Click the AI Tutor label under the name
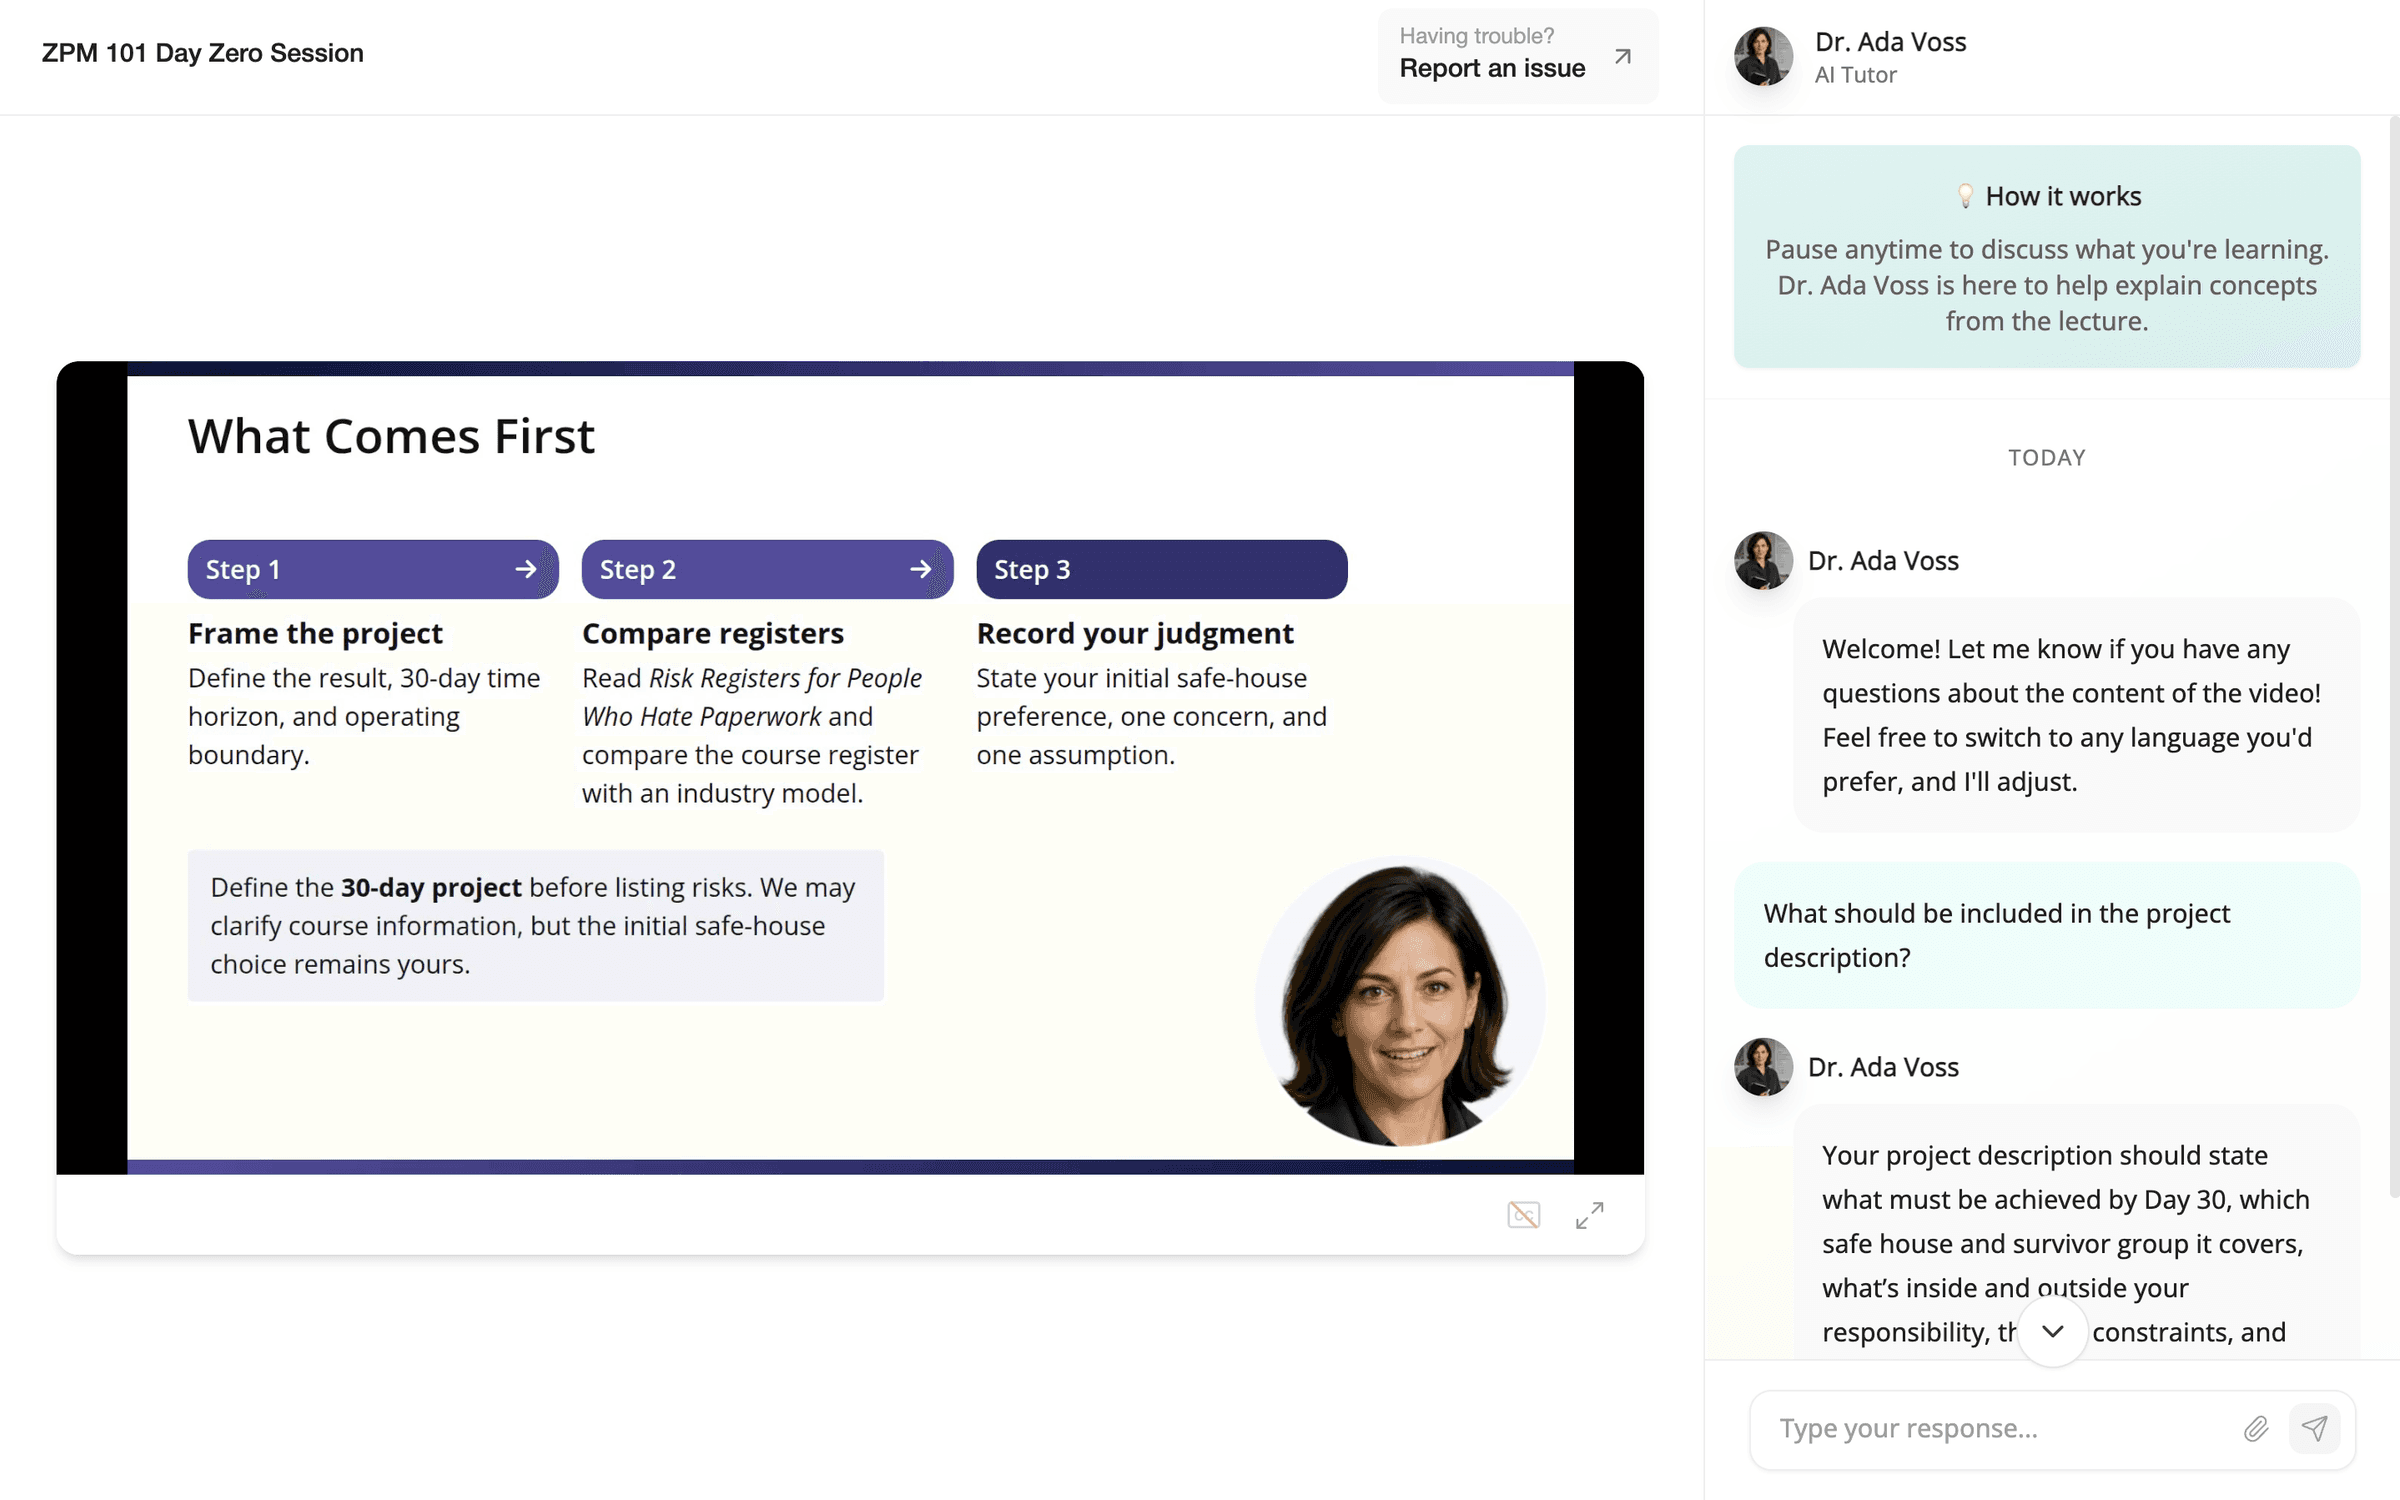2400x1500 pixels. (1856, 75)
